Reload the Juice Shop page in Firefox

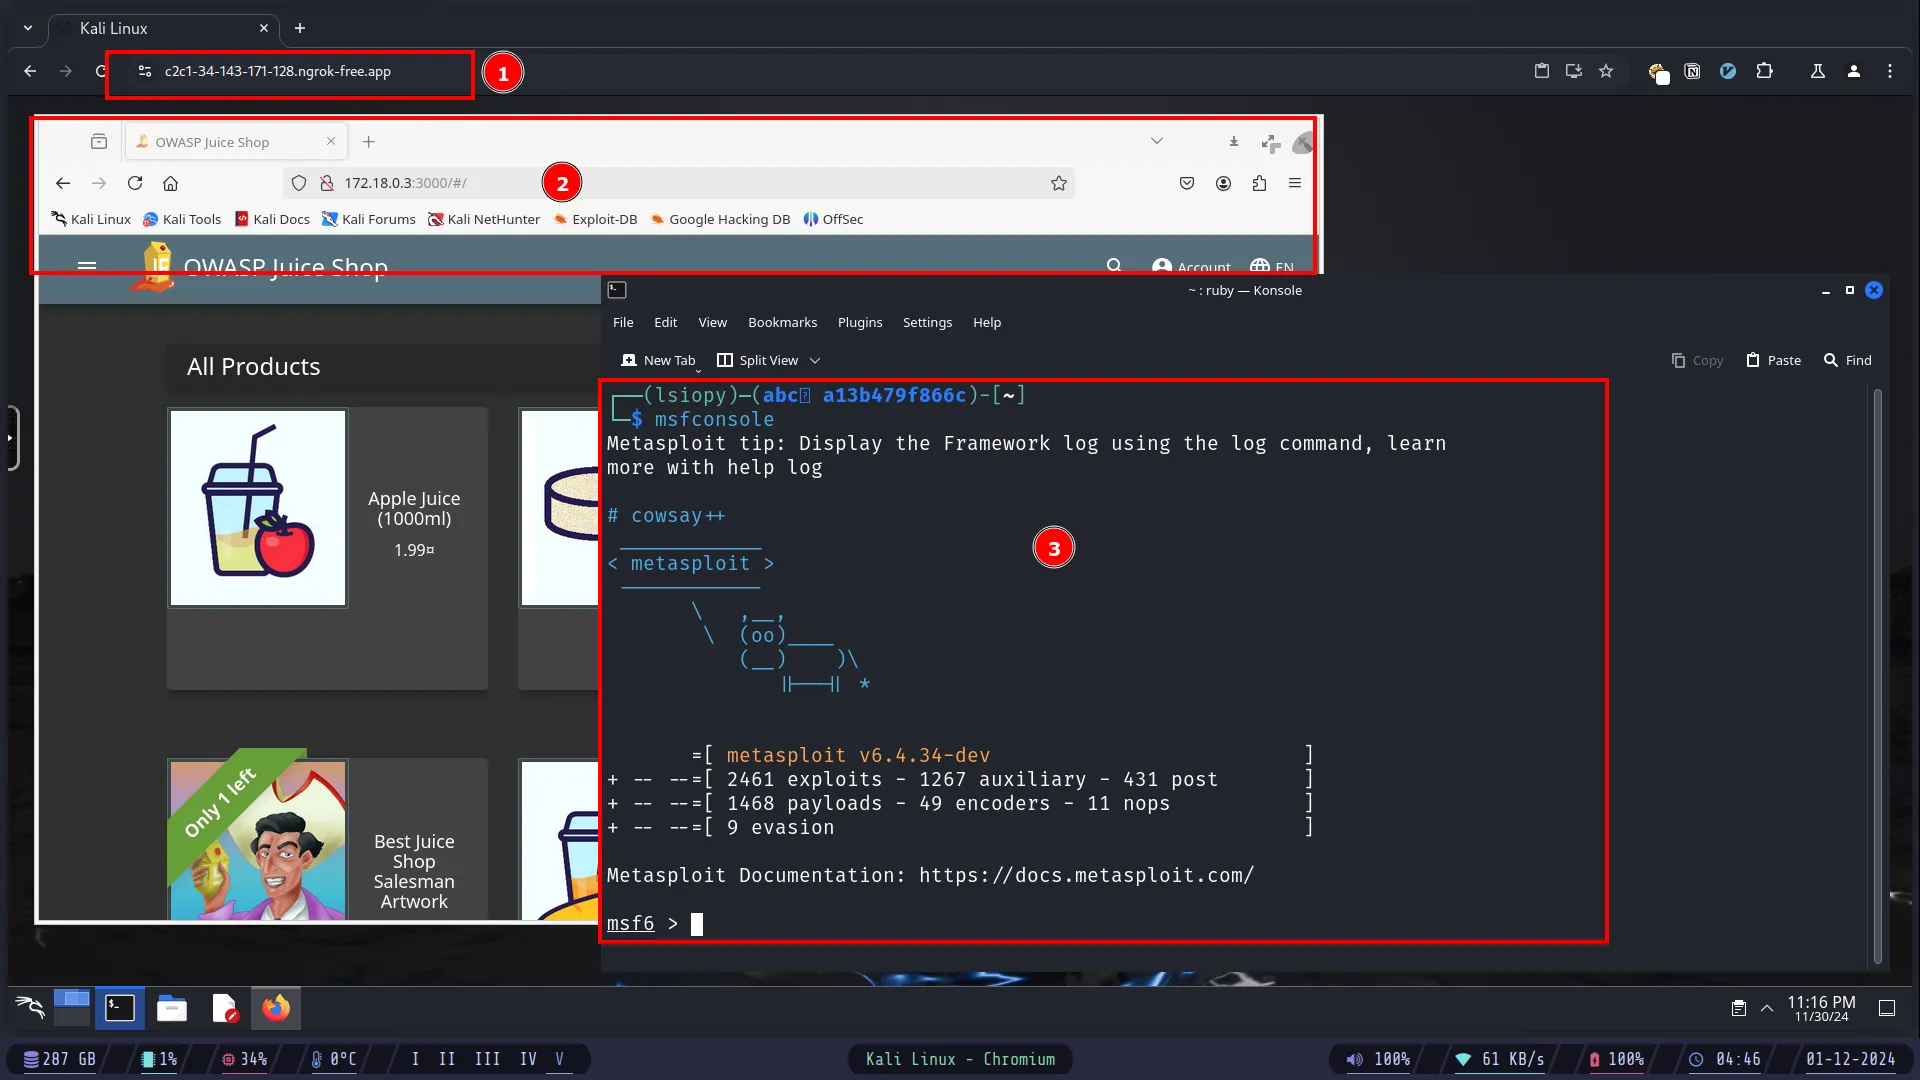point(135,183)
